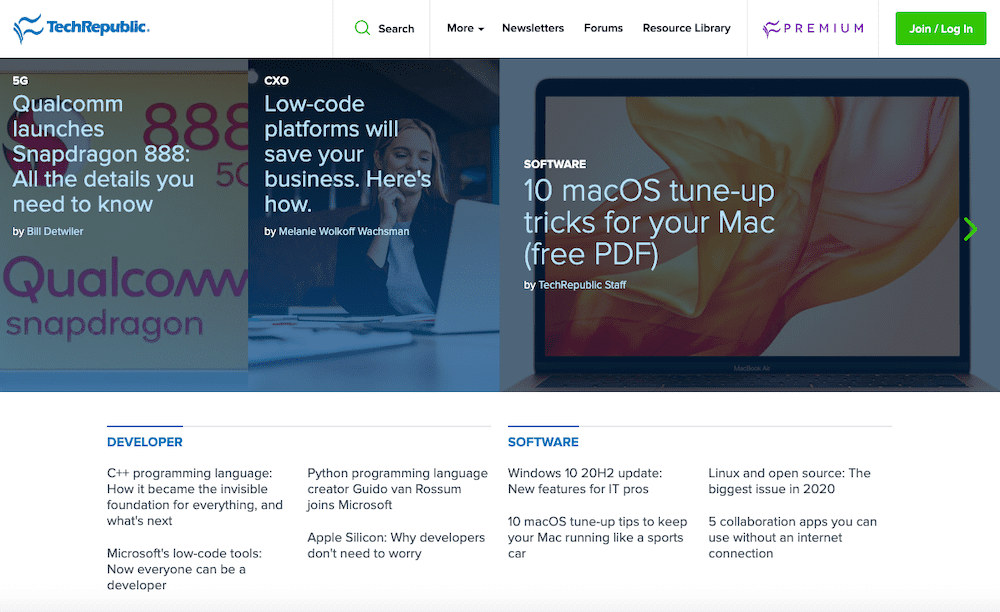Read Microsoft's low-code tools article
This screenshot has height=612, width=1000.
[x=184, y=569]
